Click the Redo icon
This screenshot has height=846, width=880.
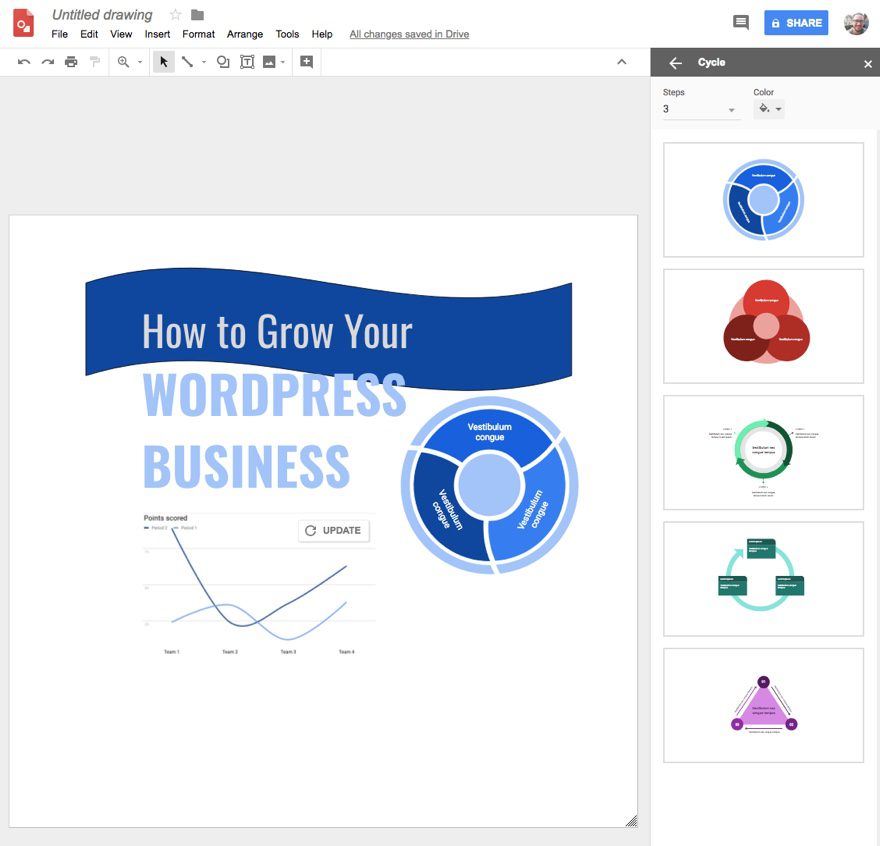(x=47, y=61)
